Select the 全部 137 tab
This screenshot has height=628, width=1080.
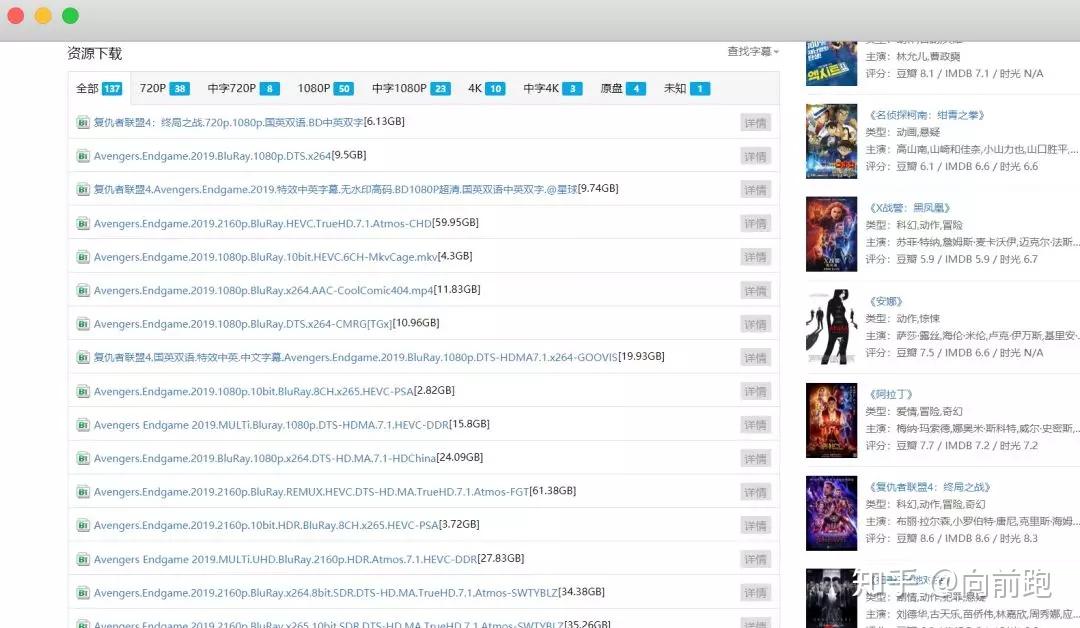[x=98, y=88]
